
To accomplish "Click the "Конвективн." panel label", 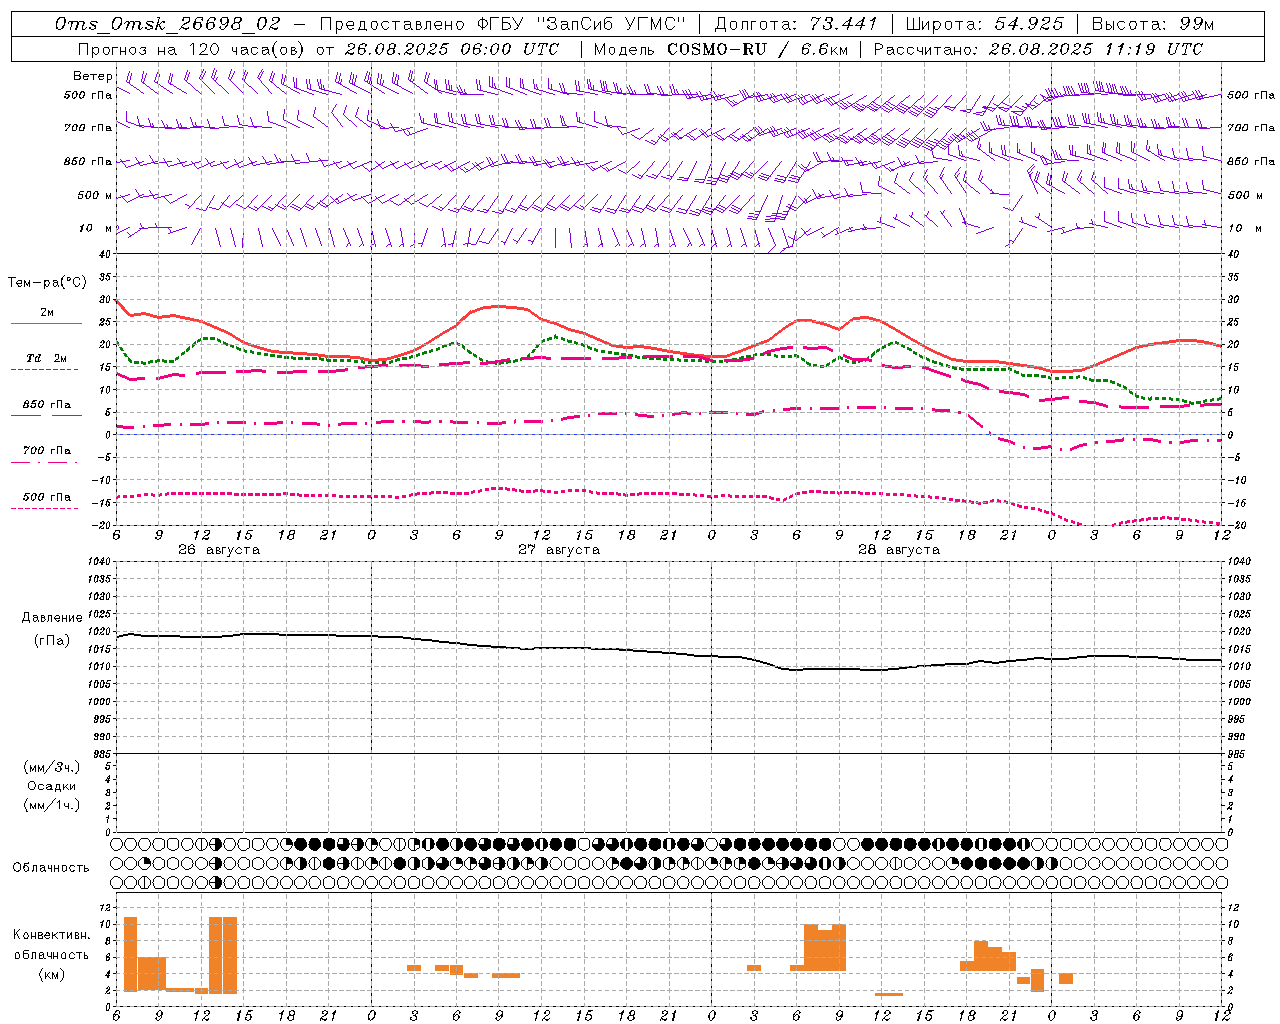I will click(x=52, y=935).
